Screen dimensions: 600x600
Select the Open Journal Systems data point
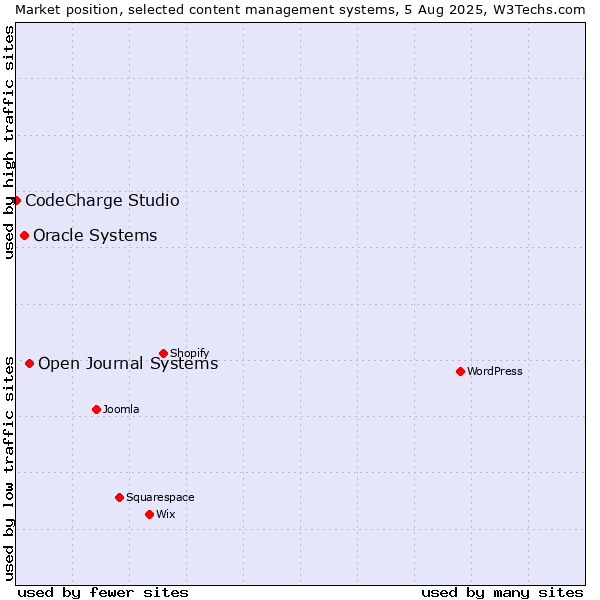(x=29, y=363)
